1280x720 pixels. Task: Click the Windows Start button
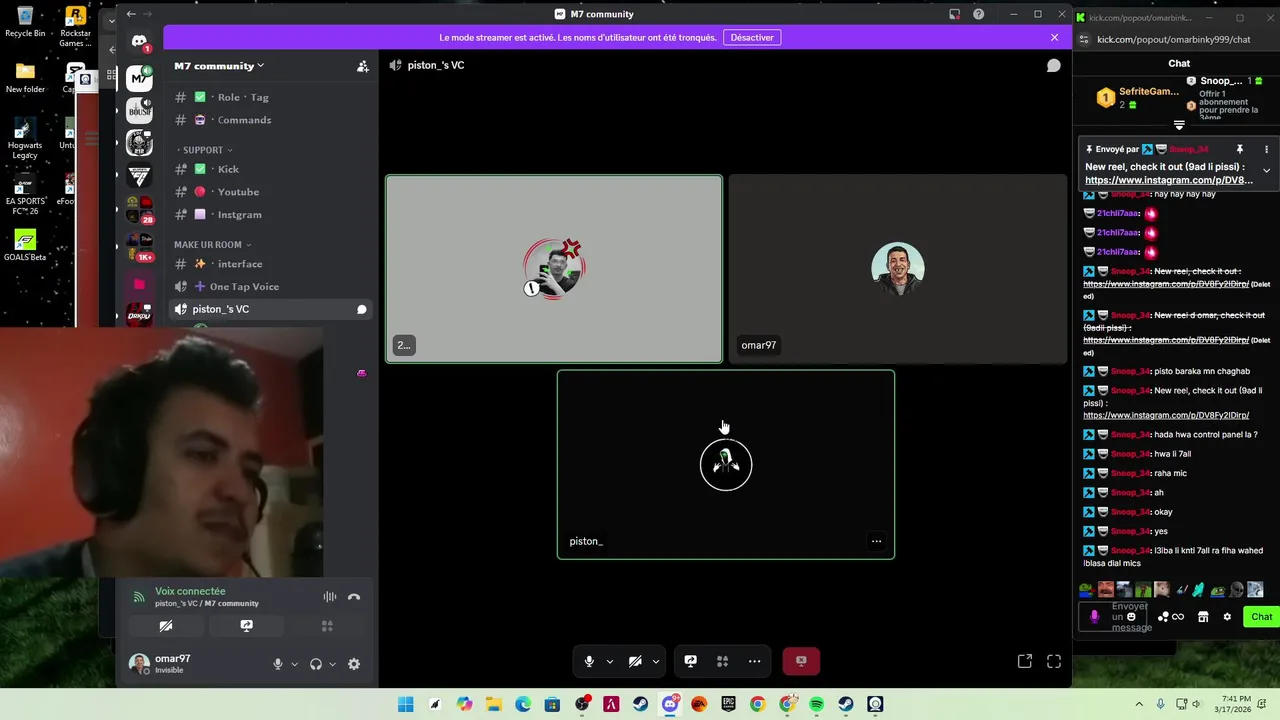pyautogui.click(x=405, y=704)
